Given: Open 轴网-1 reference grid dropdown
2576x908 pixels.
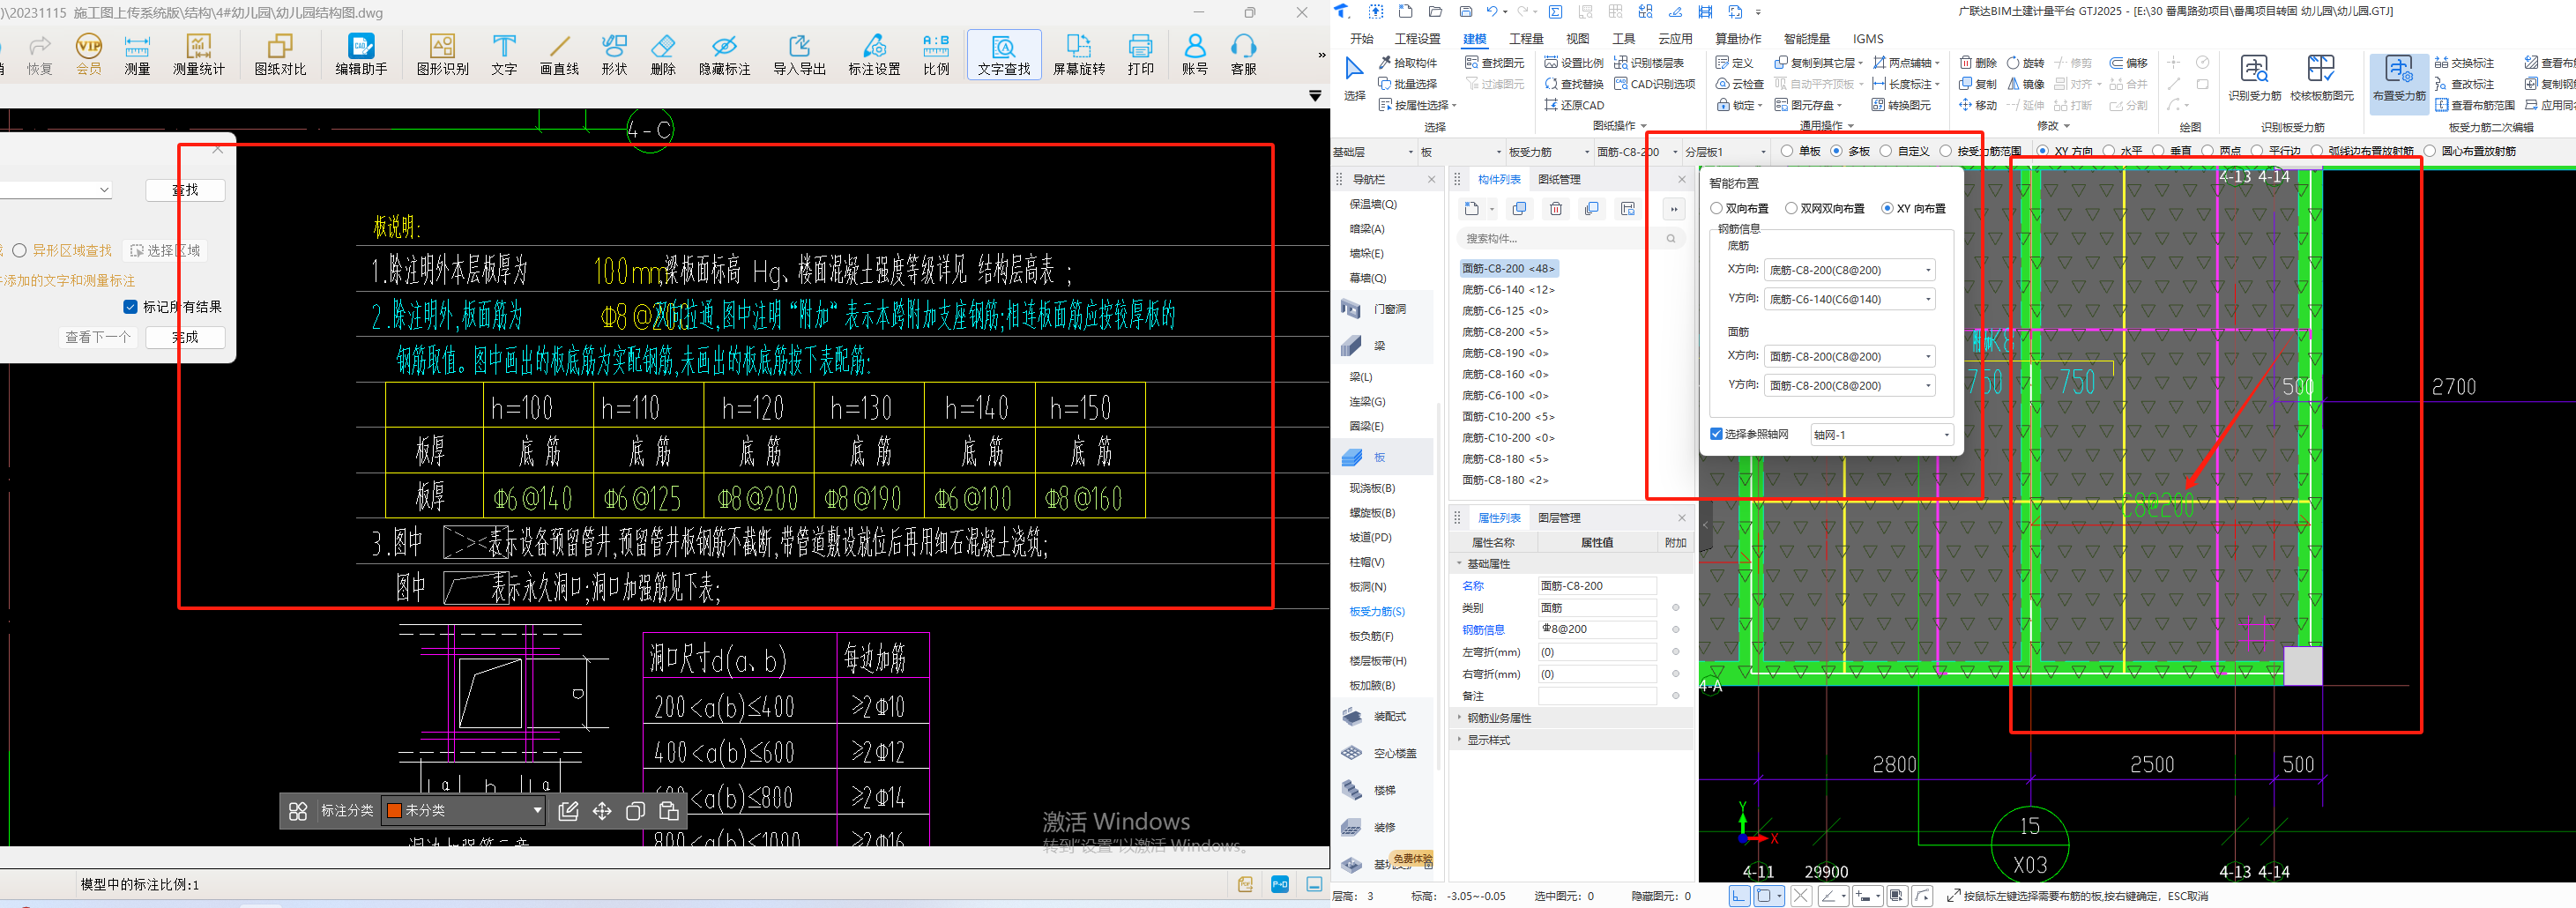Looking at the screenshot, I should 1882,435.
